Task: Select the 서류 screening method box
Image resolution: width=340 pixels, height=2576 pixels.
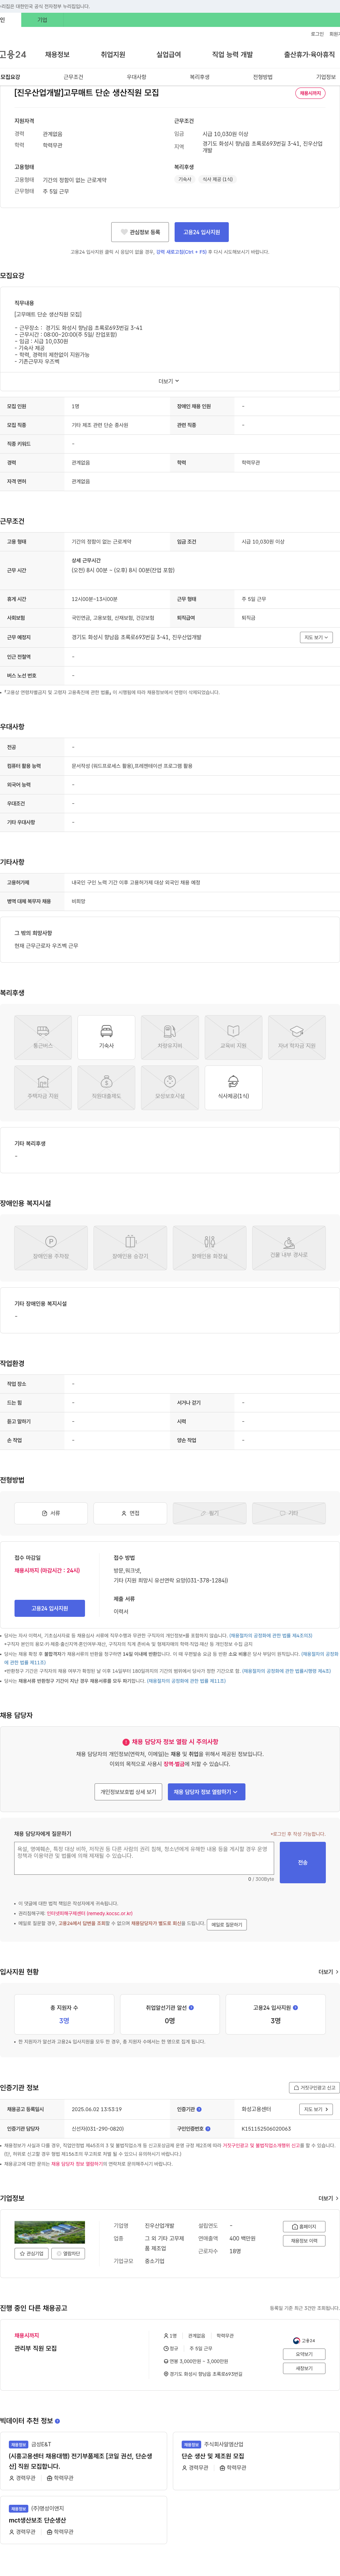Action: click(51, 1513)
